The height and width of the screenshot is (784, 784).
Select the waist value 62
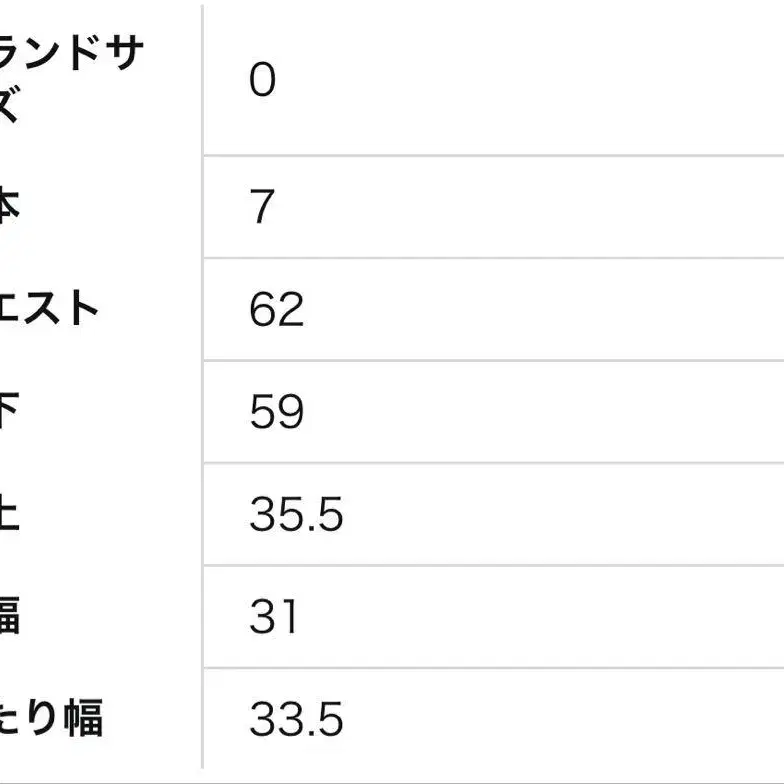277,310
